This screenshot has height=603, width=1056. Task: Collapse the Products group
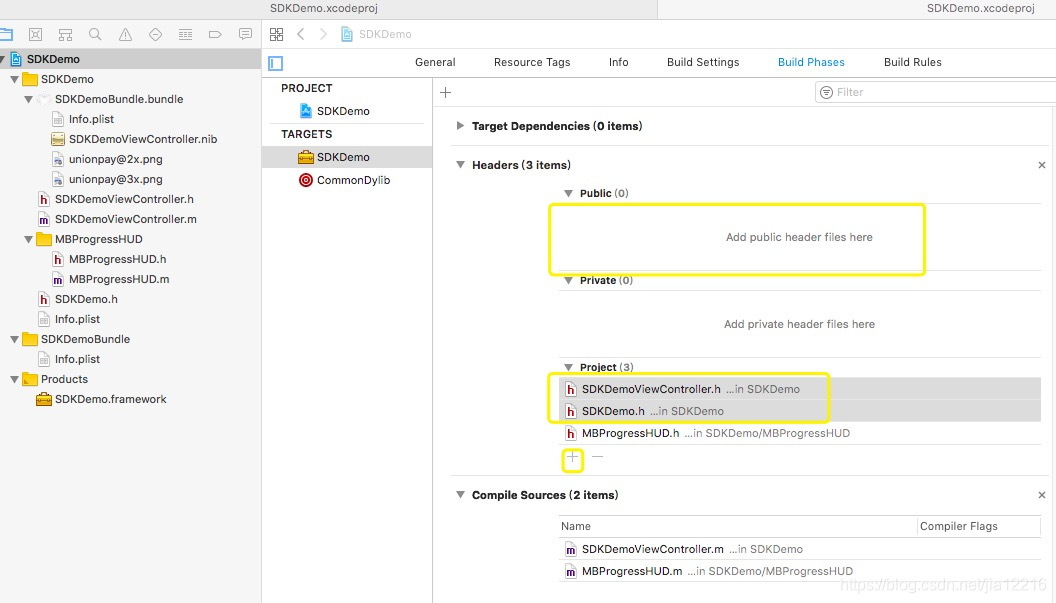(x=14, y=379)
